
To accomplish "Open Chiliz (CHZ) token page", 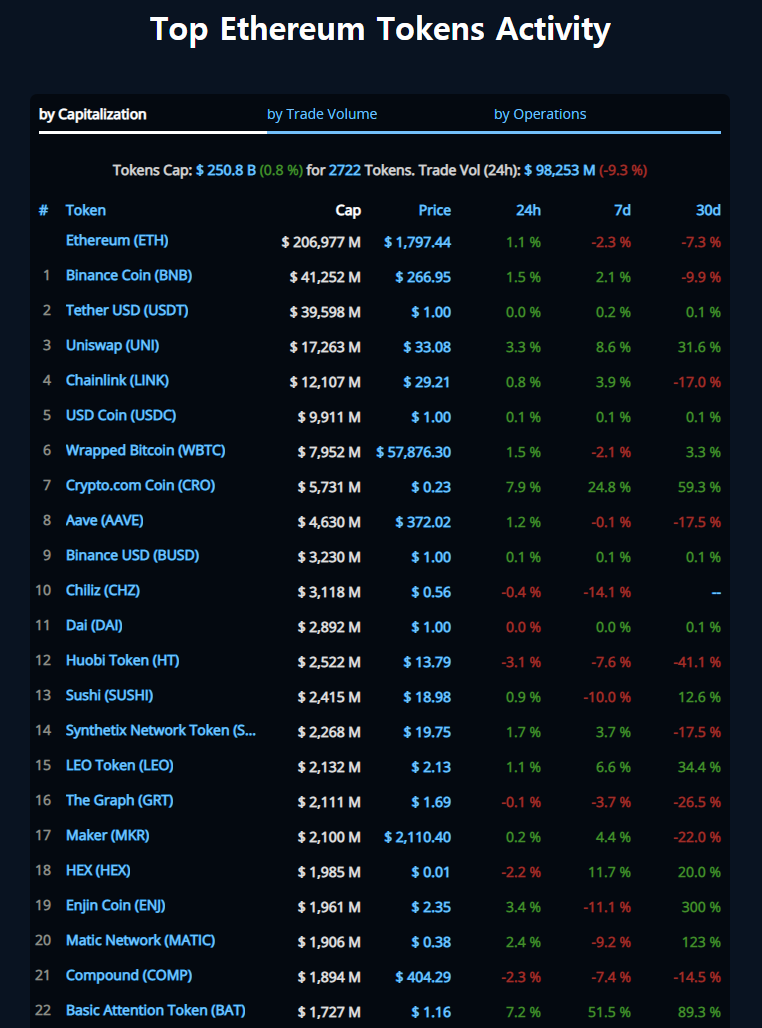I will [x=102, y=590].
